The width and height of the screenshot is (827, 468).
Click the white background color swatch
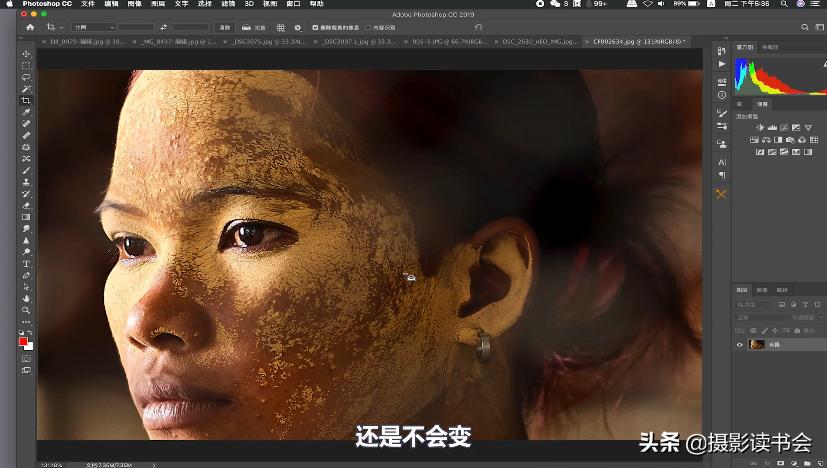tap(30, 347)
